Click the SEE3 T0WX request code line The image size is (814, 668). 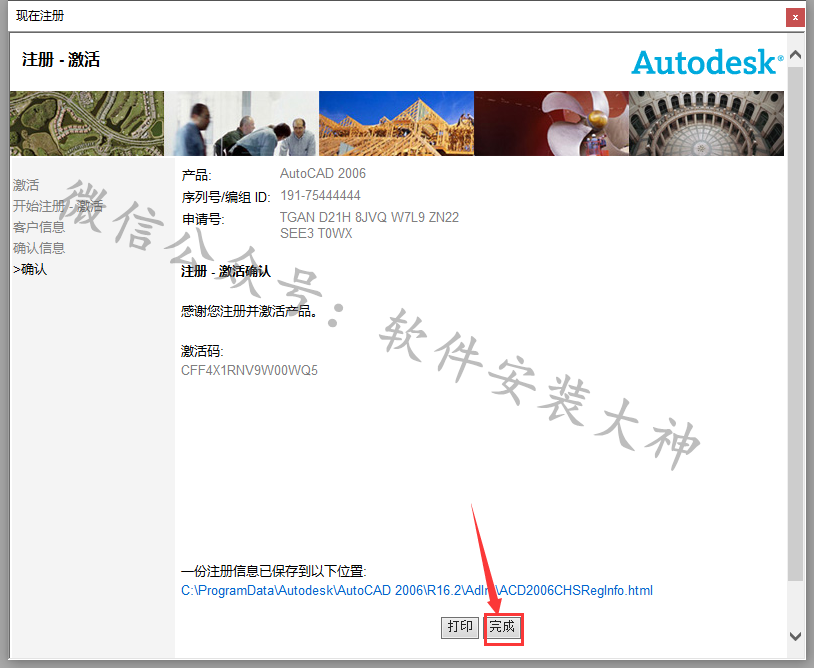316,234
